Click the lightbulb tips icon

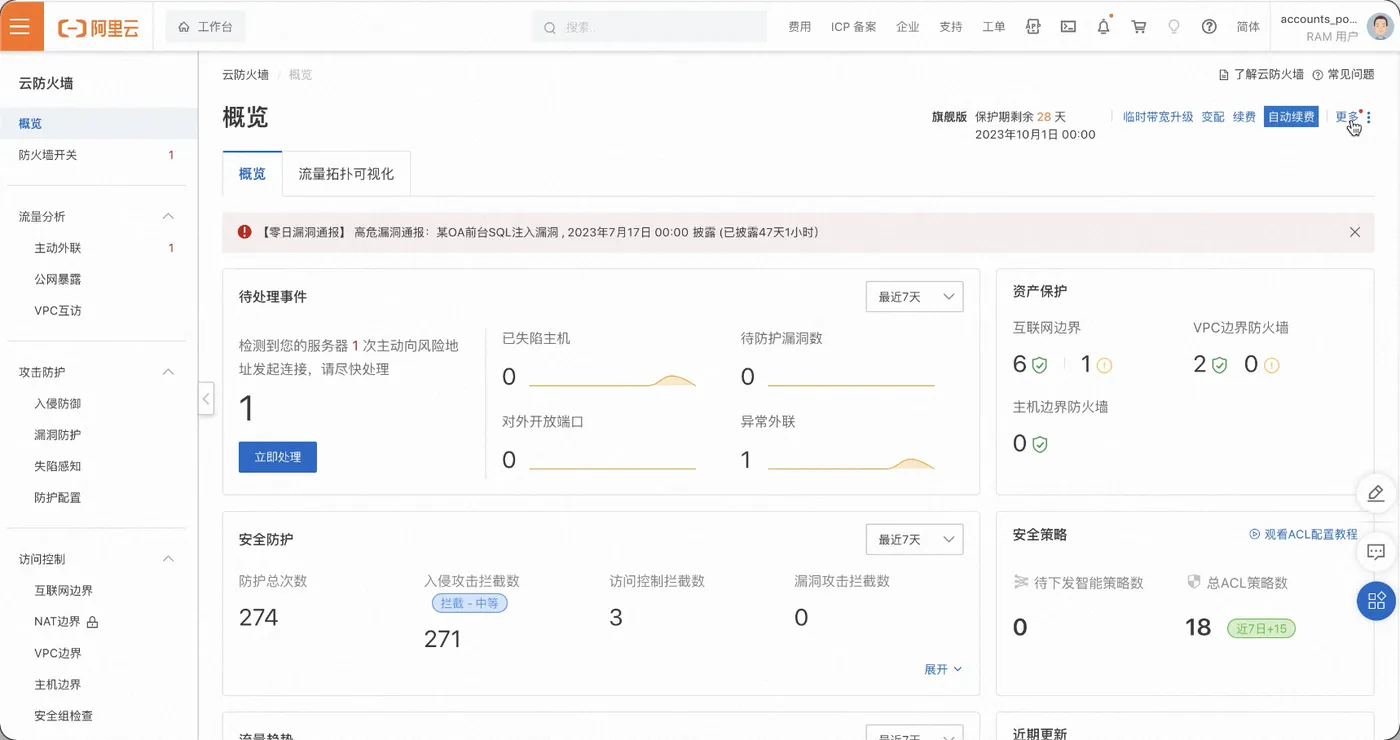click(x=1174, y=27)
